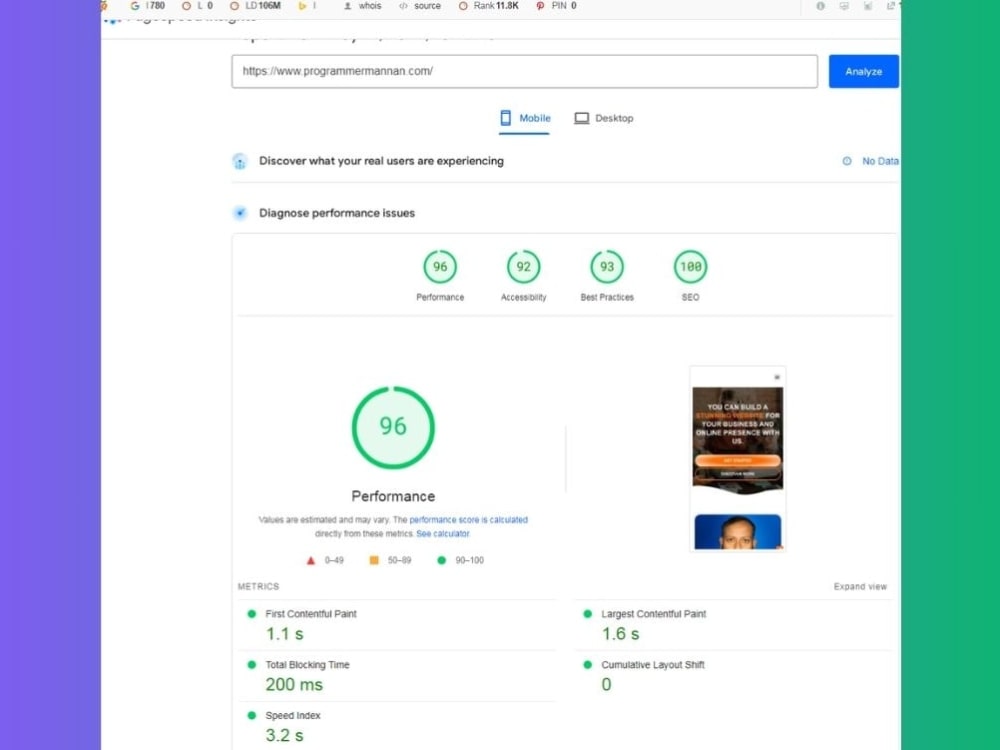
Task: Click the Pinterest PIN icon in toolbar
Action: [540, 6]
